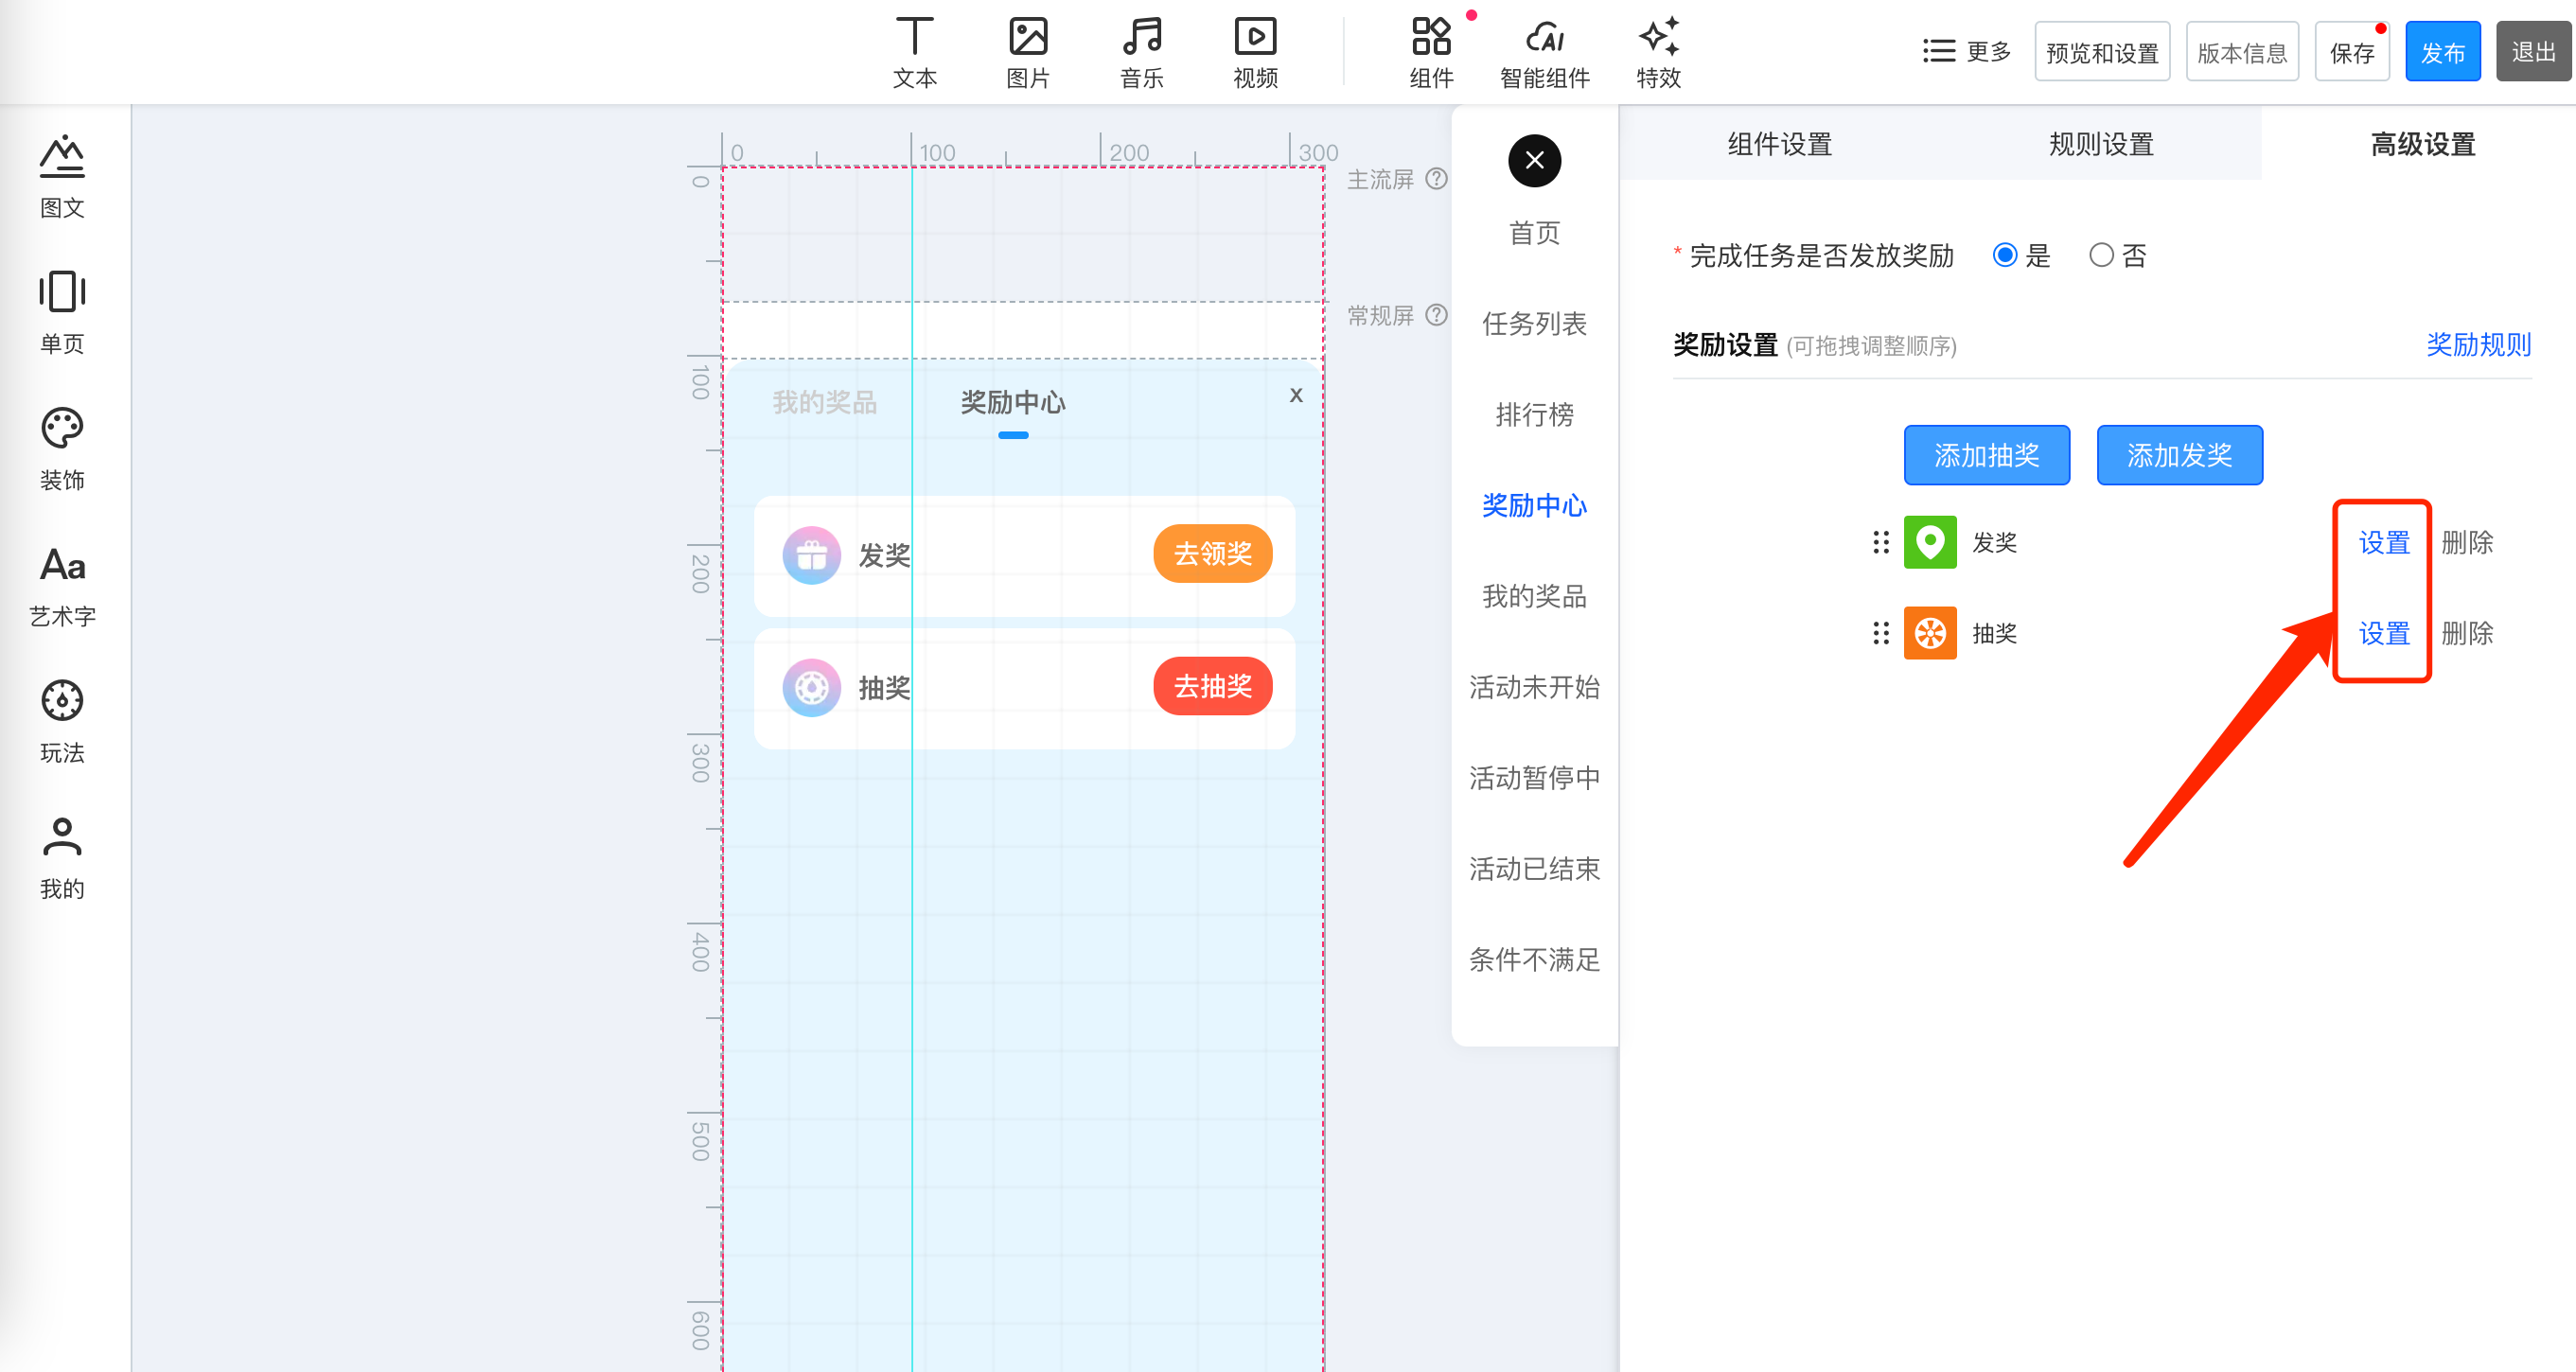Image resolution: width=2576 pixels, height=1372 pixels.
Task: Close the page list panel with the black X
Action: (x=1534, y=160)
